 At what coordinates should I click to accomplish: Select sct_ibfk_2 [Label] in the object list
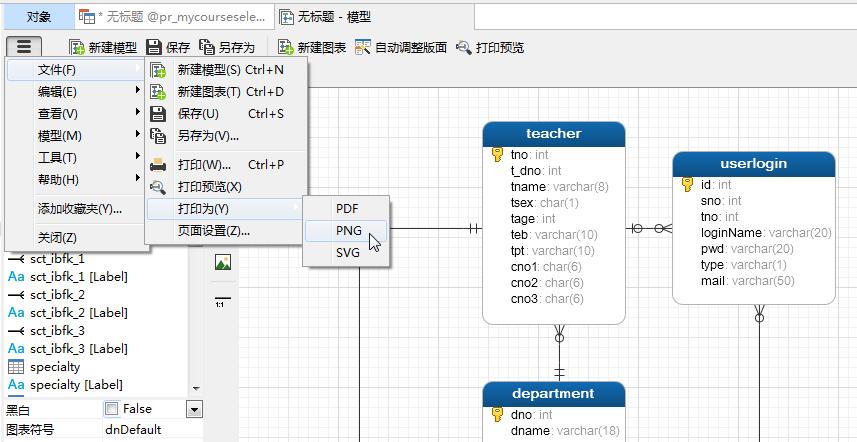click(79, 313)
